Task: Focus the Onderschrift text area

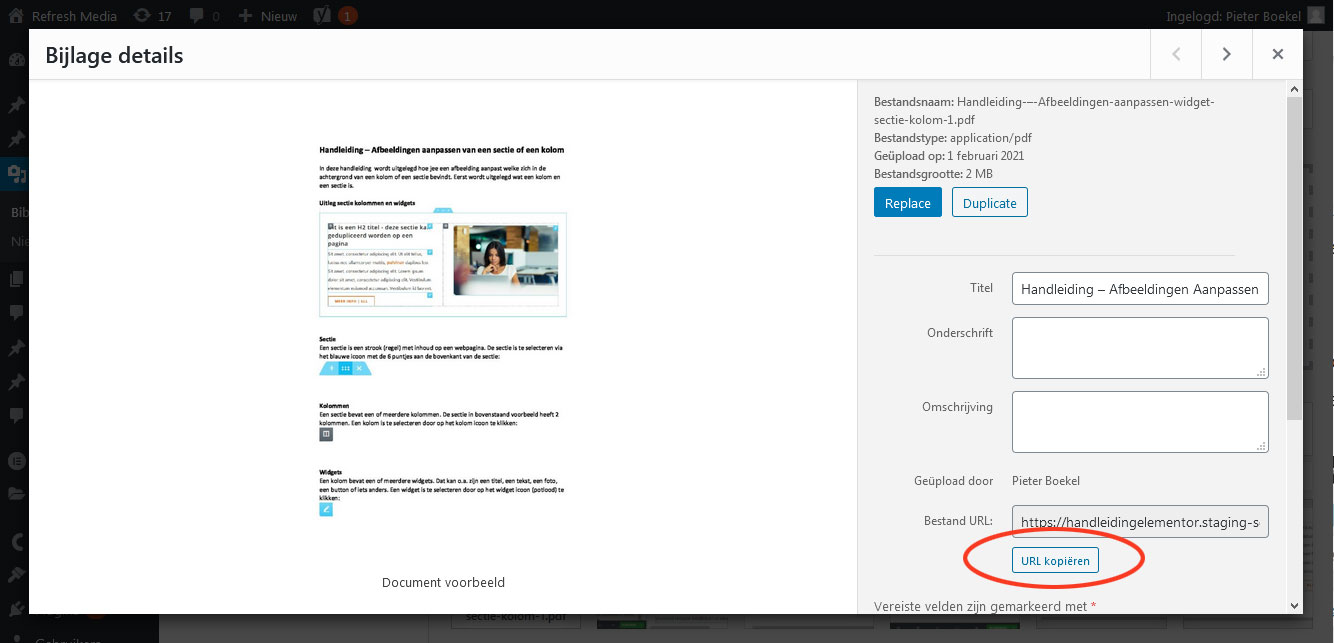Action: click(x=1140, y=347)
